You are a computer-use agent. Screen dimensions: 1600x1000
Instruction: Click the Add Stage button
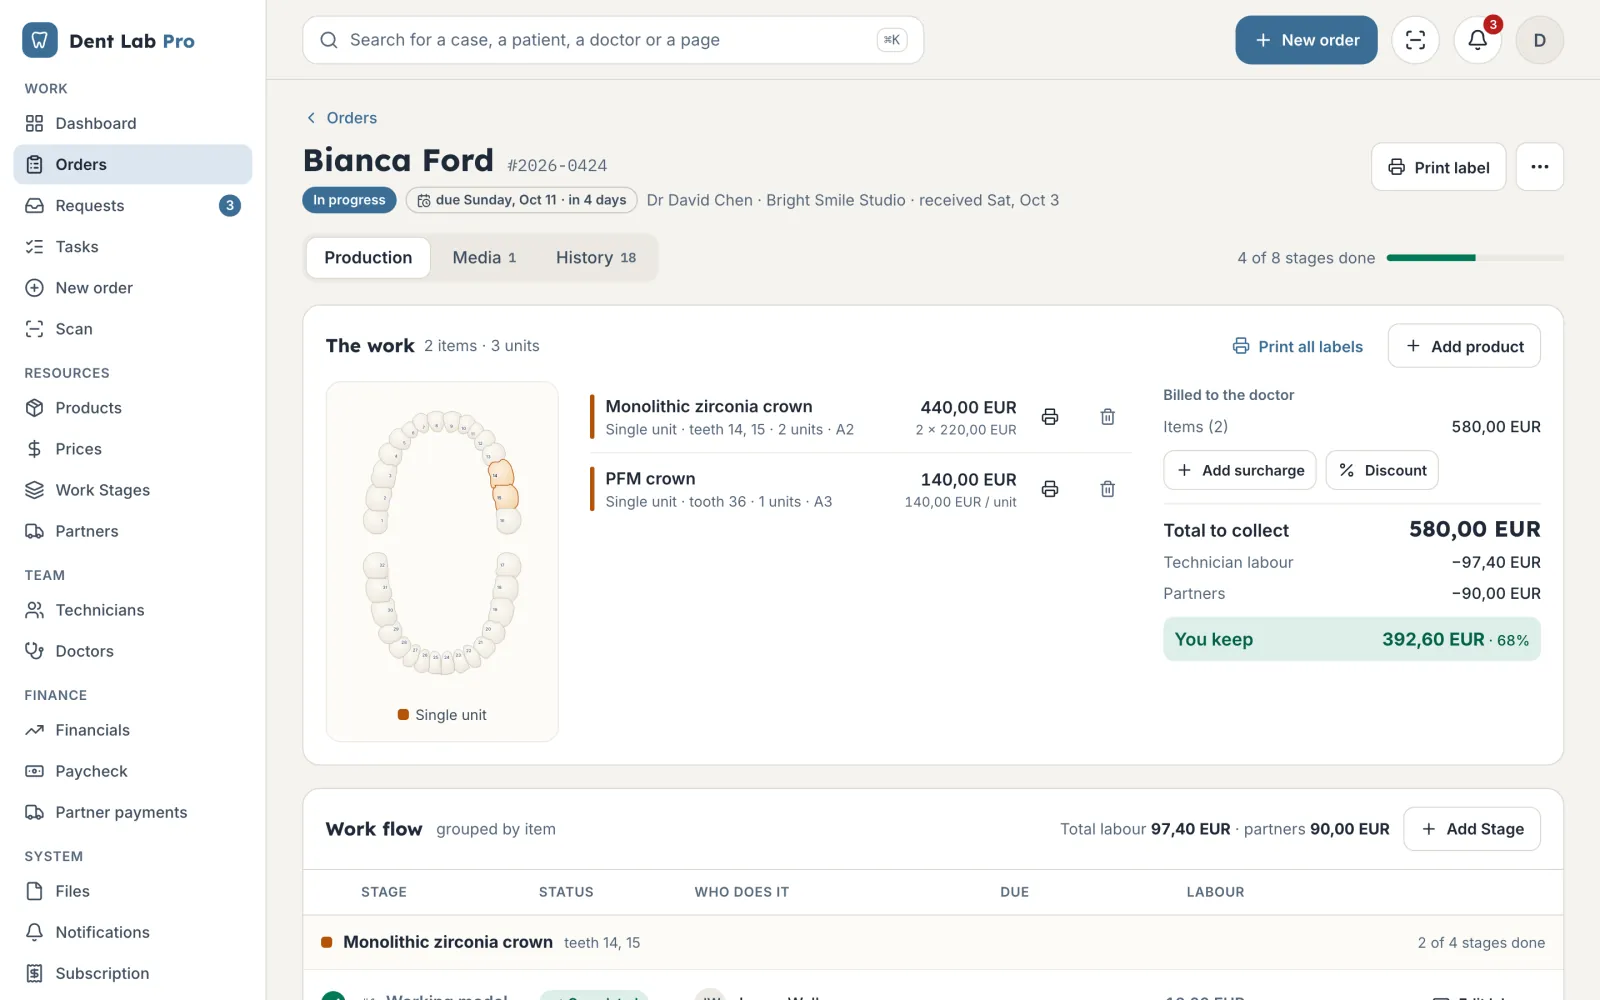(1472, 828)
